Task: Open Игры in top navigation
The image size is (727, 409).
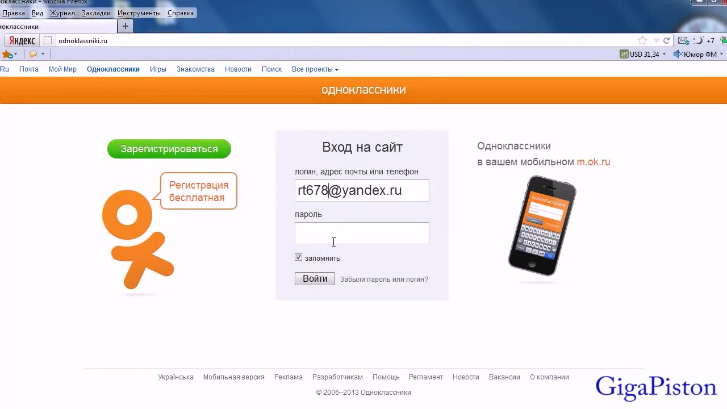Action: (158, 69)
